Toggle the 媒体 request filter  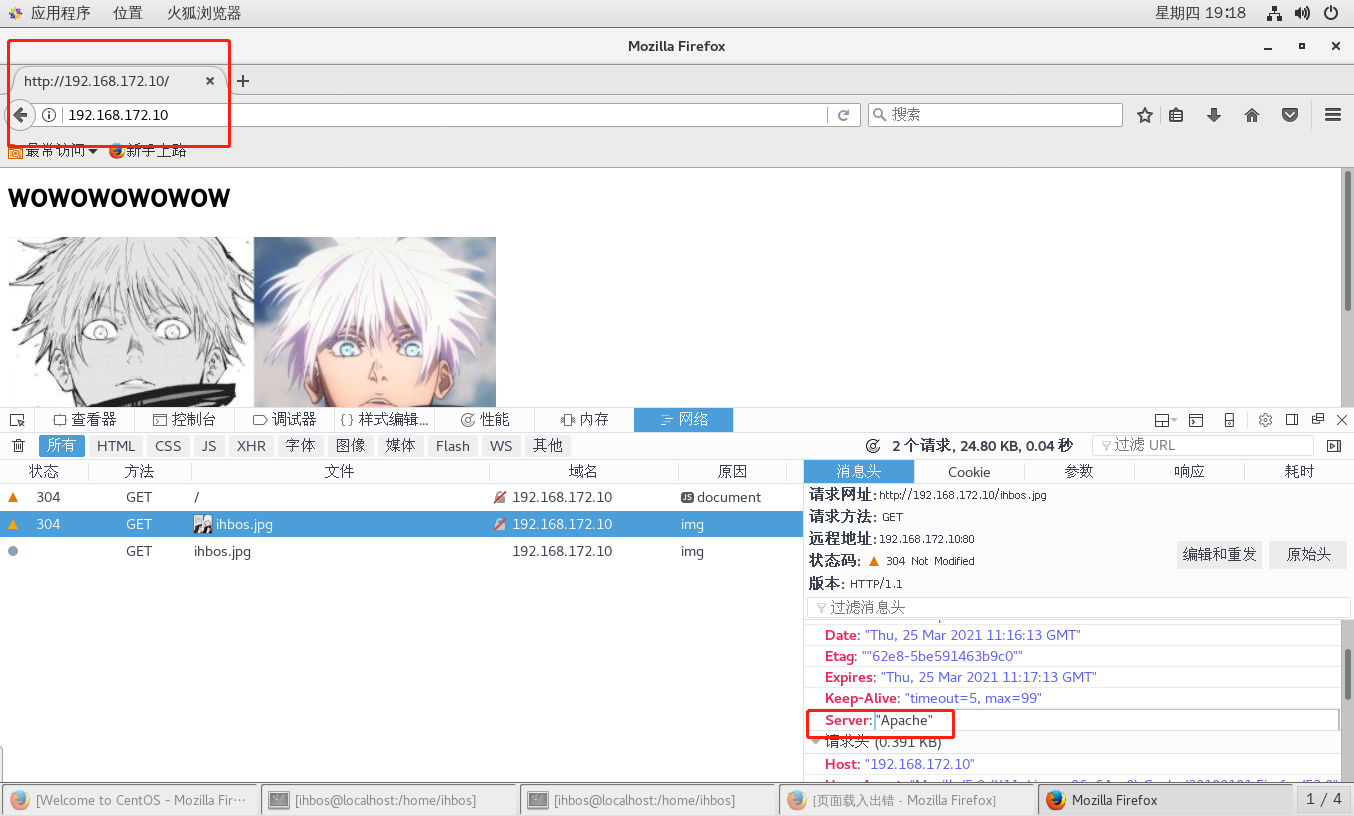point(401,446)
